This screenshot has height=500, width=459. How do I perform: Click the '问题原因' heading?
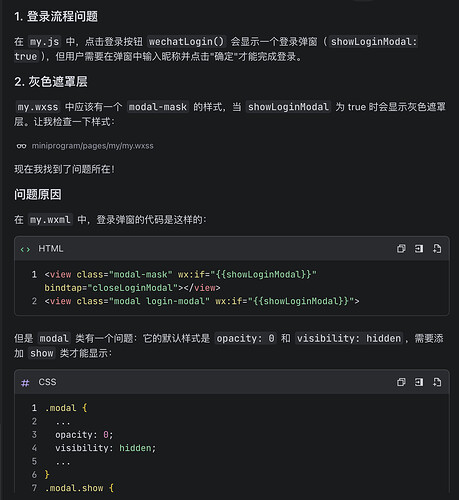(38, 194)
